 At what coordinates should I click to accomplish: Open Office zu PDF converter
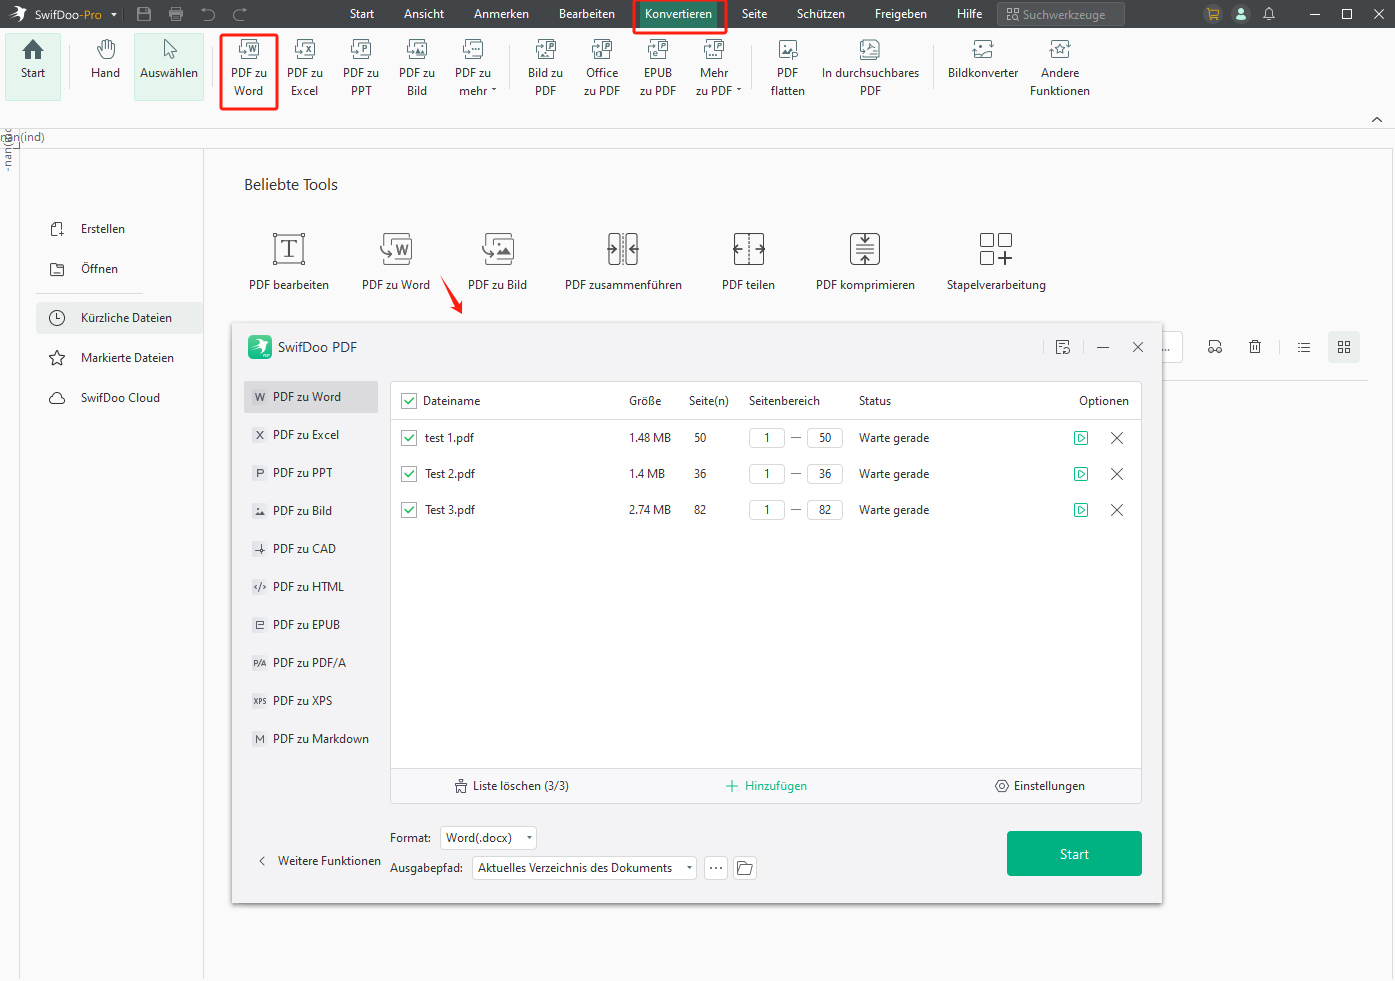click(x=602, y=68)
